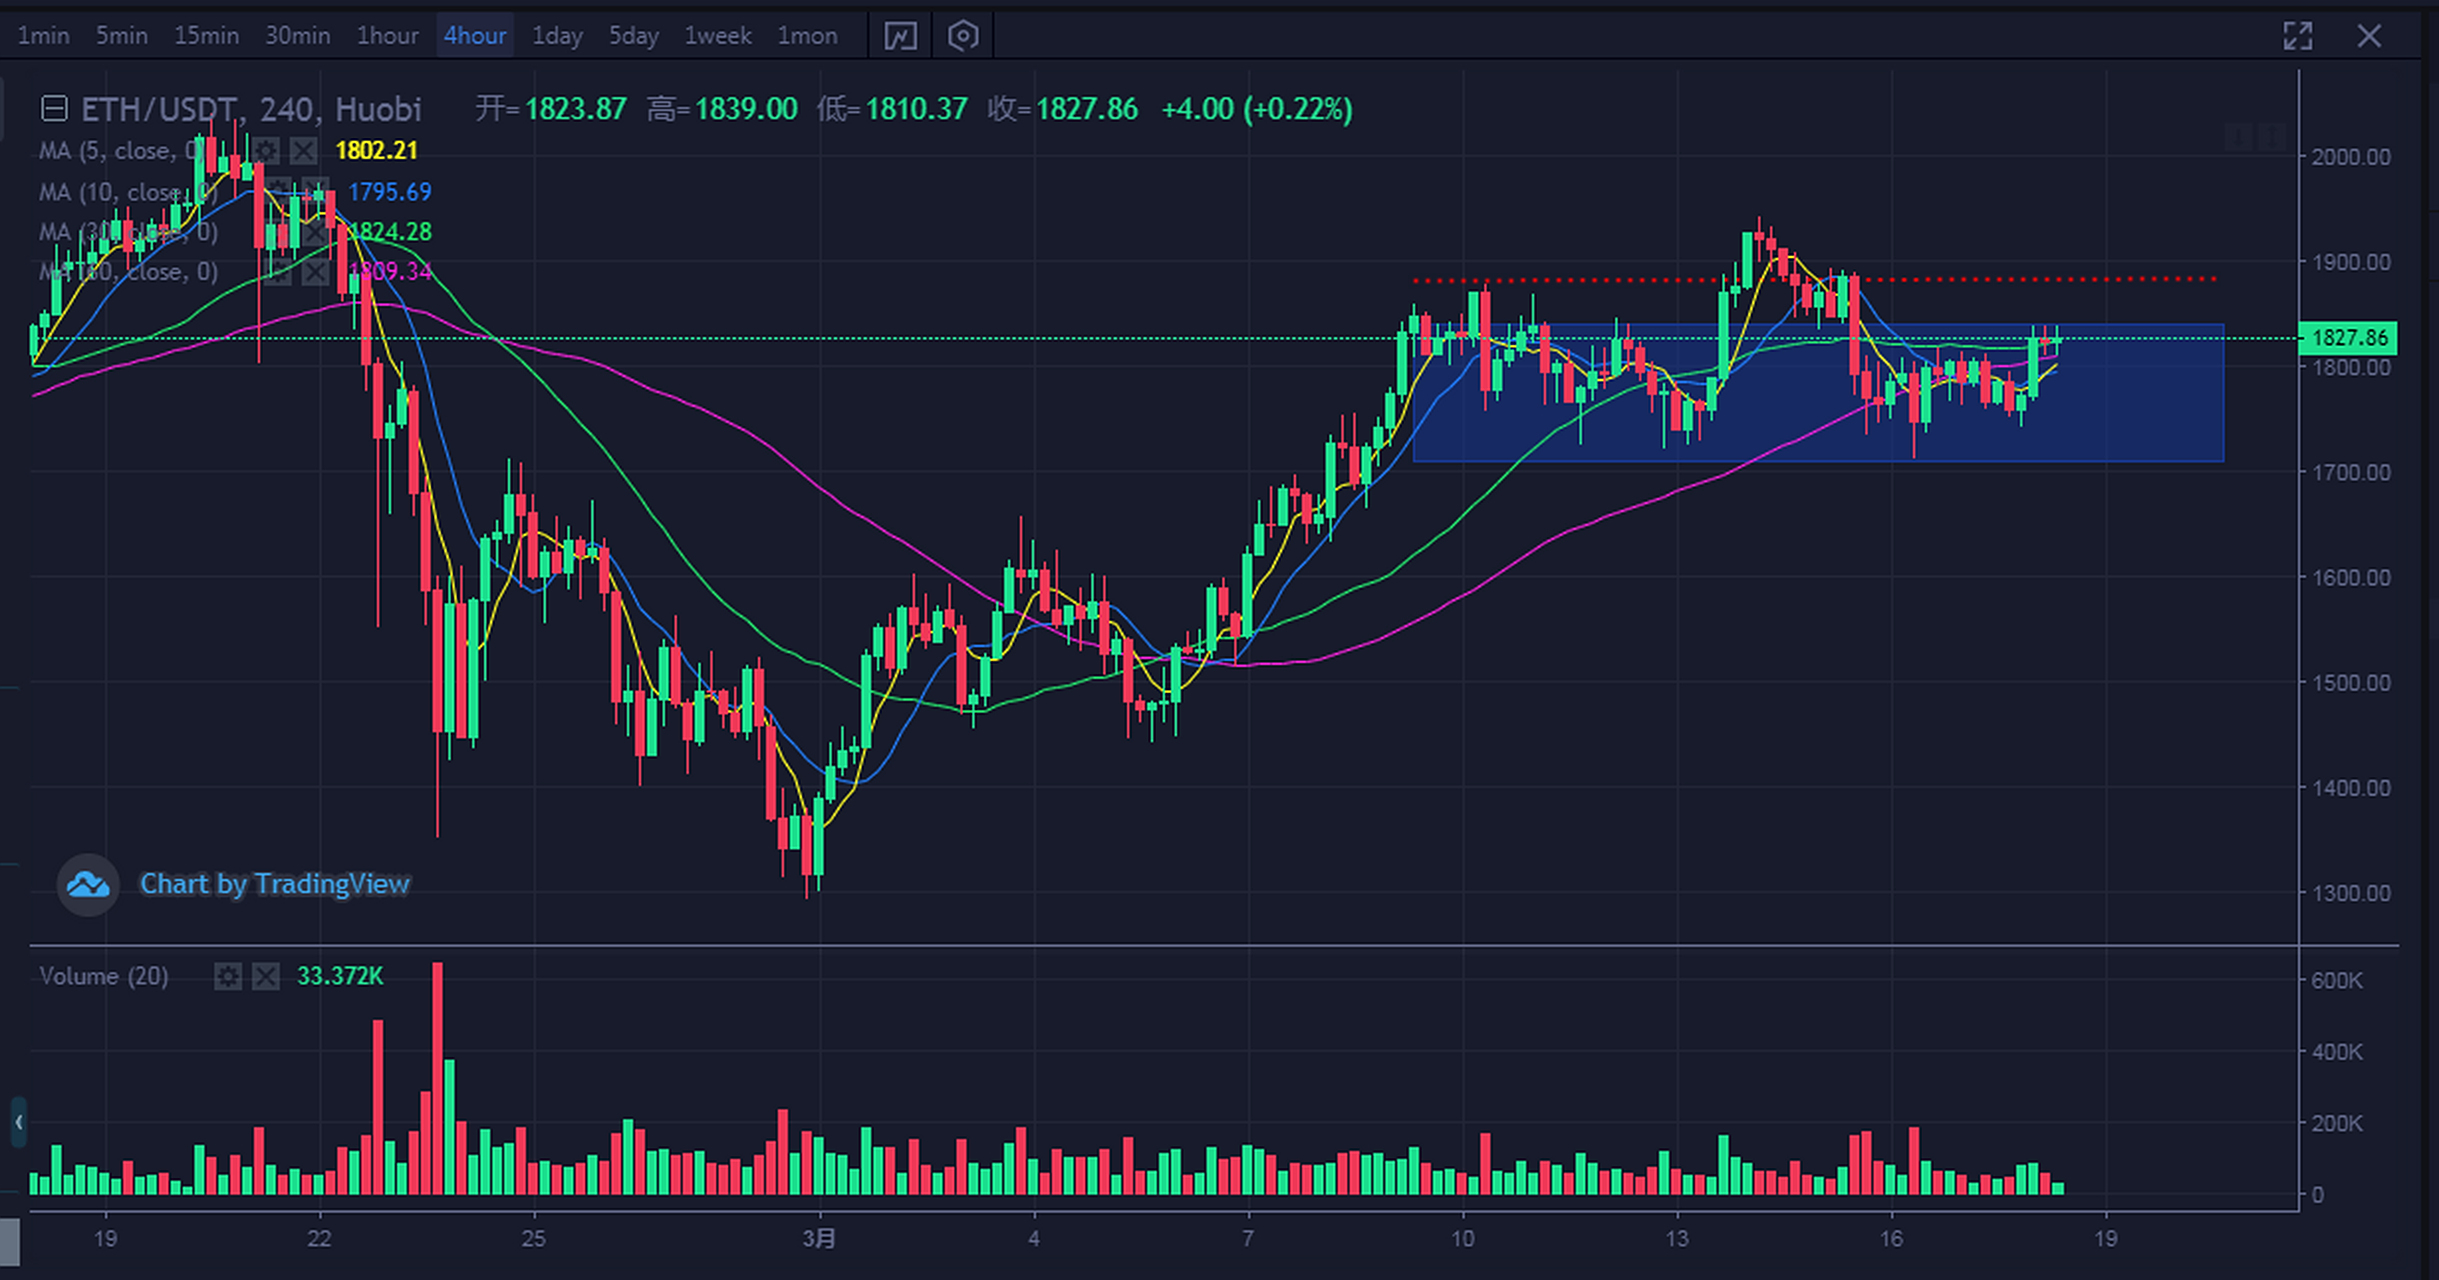Open the indicators chart icon
This screenshot has width=2439, height=1280.
click(x=900, y=37)
